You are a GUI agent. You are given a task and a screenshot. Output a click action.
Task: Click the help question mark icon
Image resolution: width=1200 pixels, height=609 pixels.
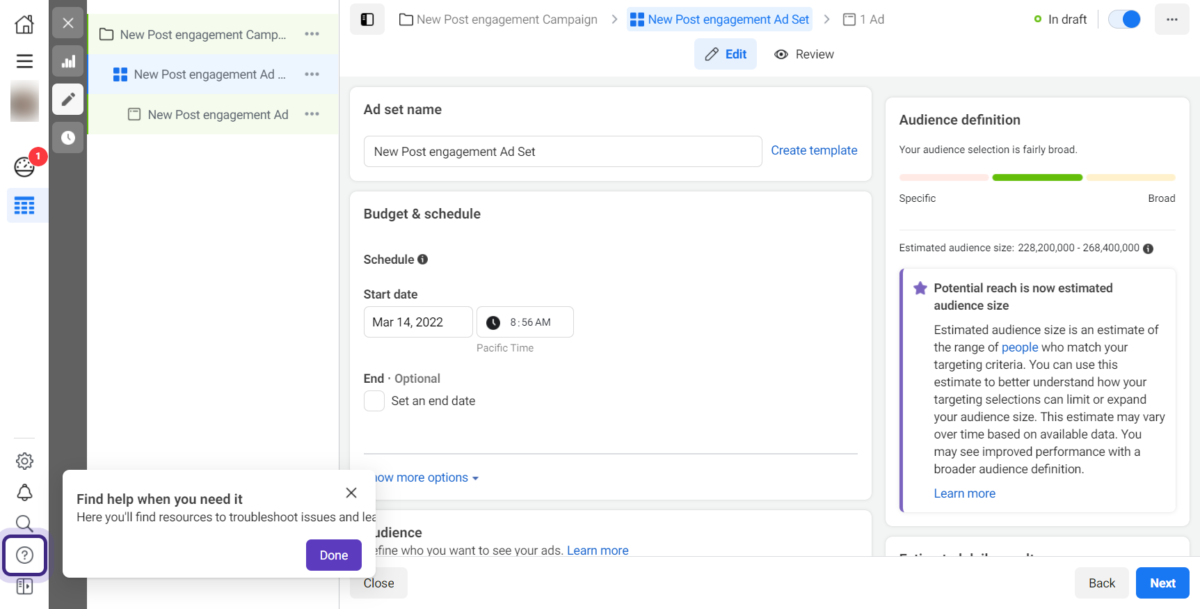pos(25,555)
